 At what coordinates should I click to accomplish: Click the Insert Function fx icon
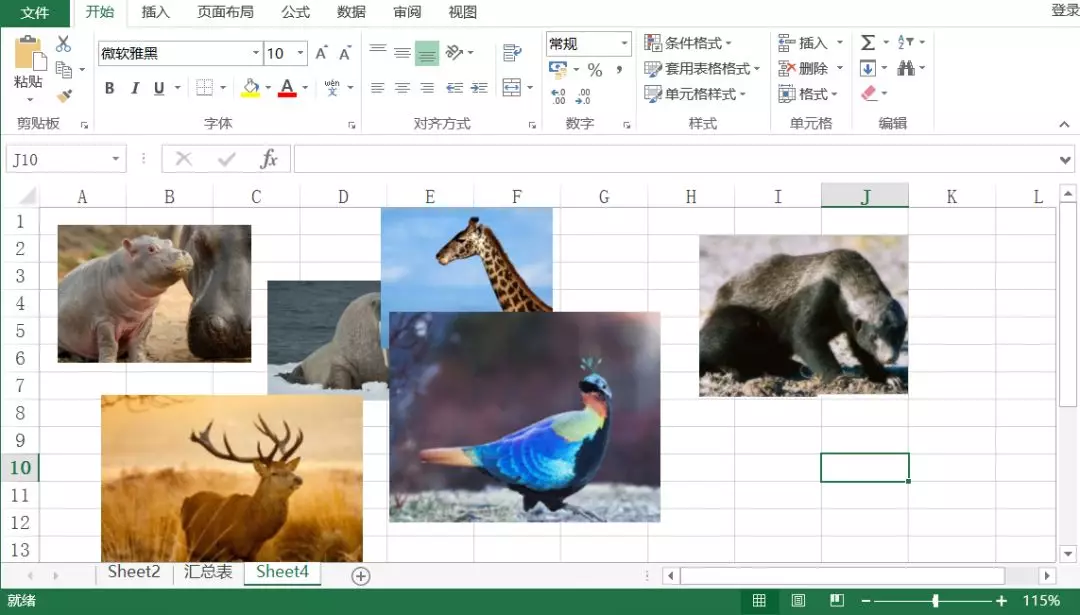[x=268, y=159]
